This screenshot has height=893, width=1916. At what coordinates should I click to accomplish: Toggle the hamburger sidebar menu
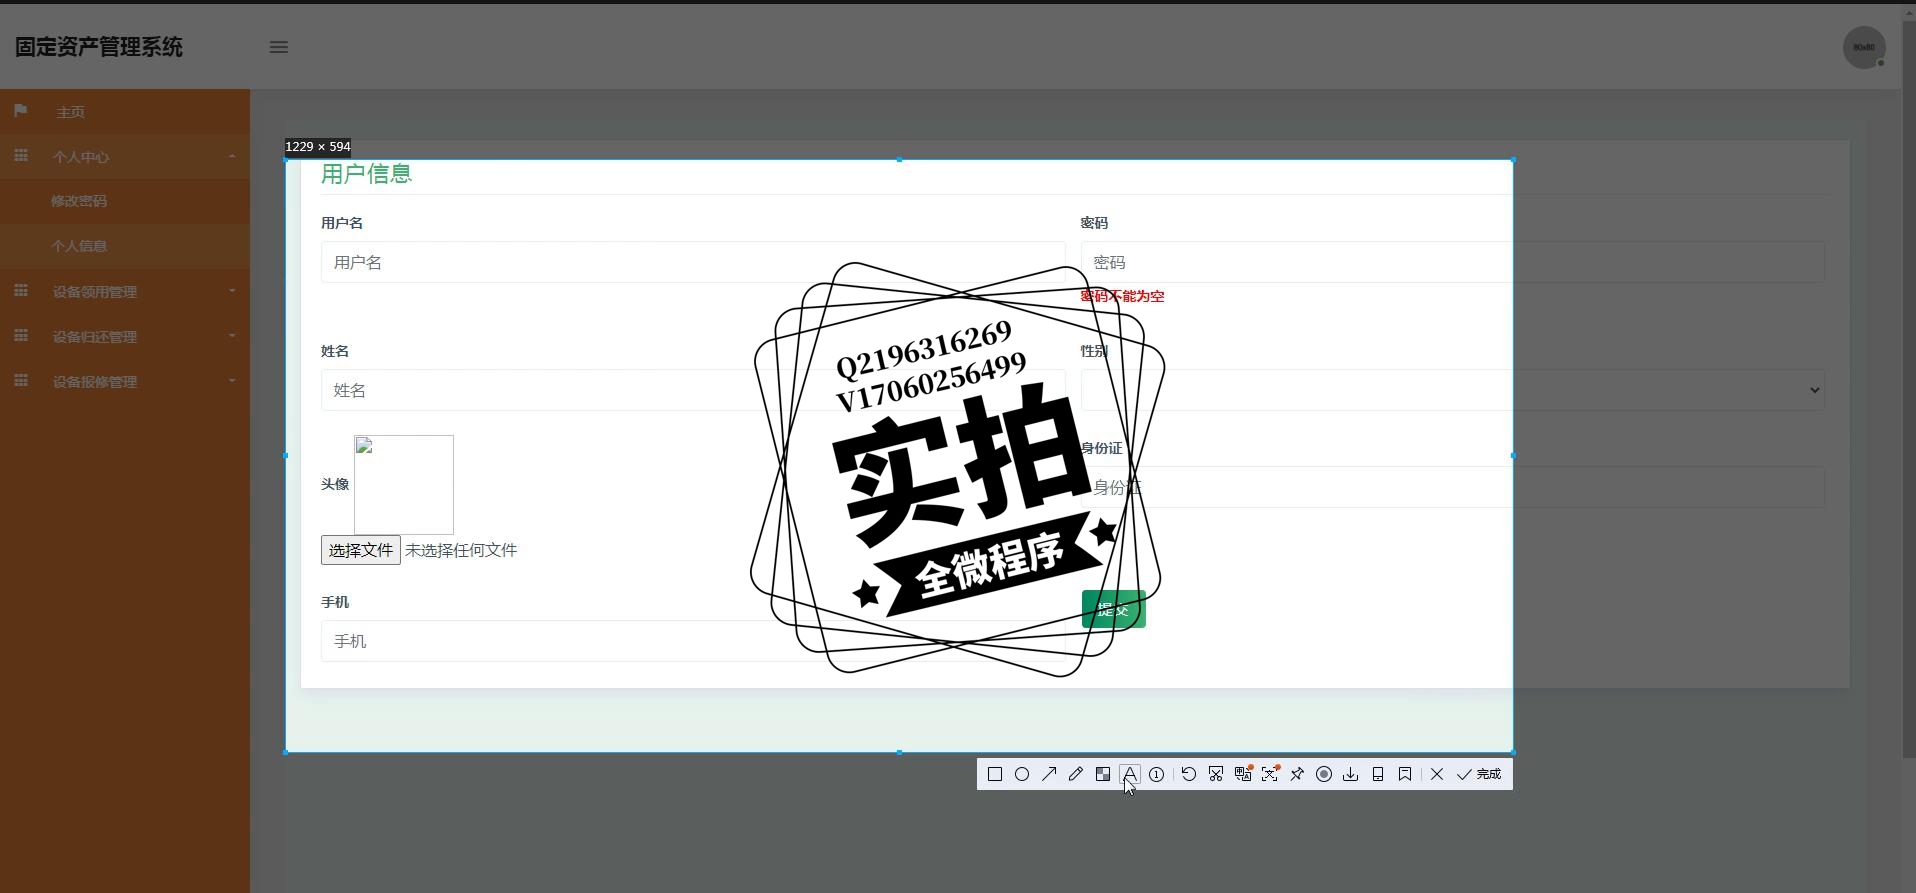pos(279,47)
